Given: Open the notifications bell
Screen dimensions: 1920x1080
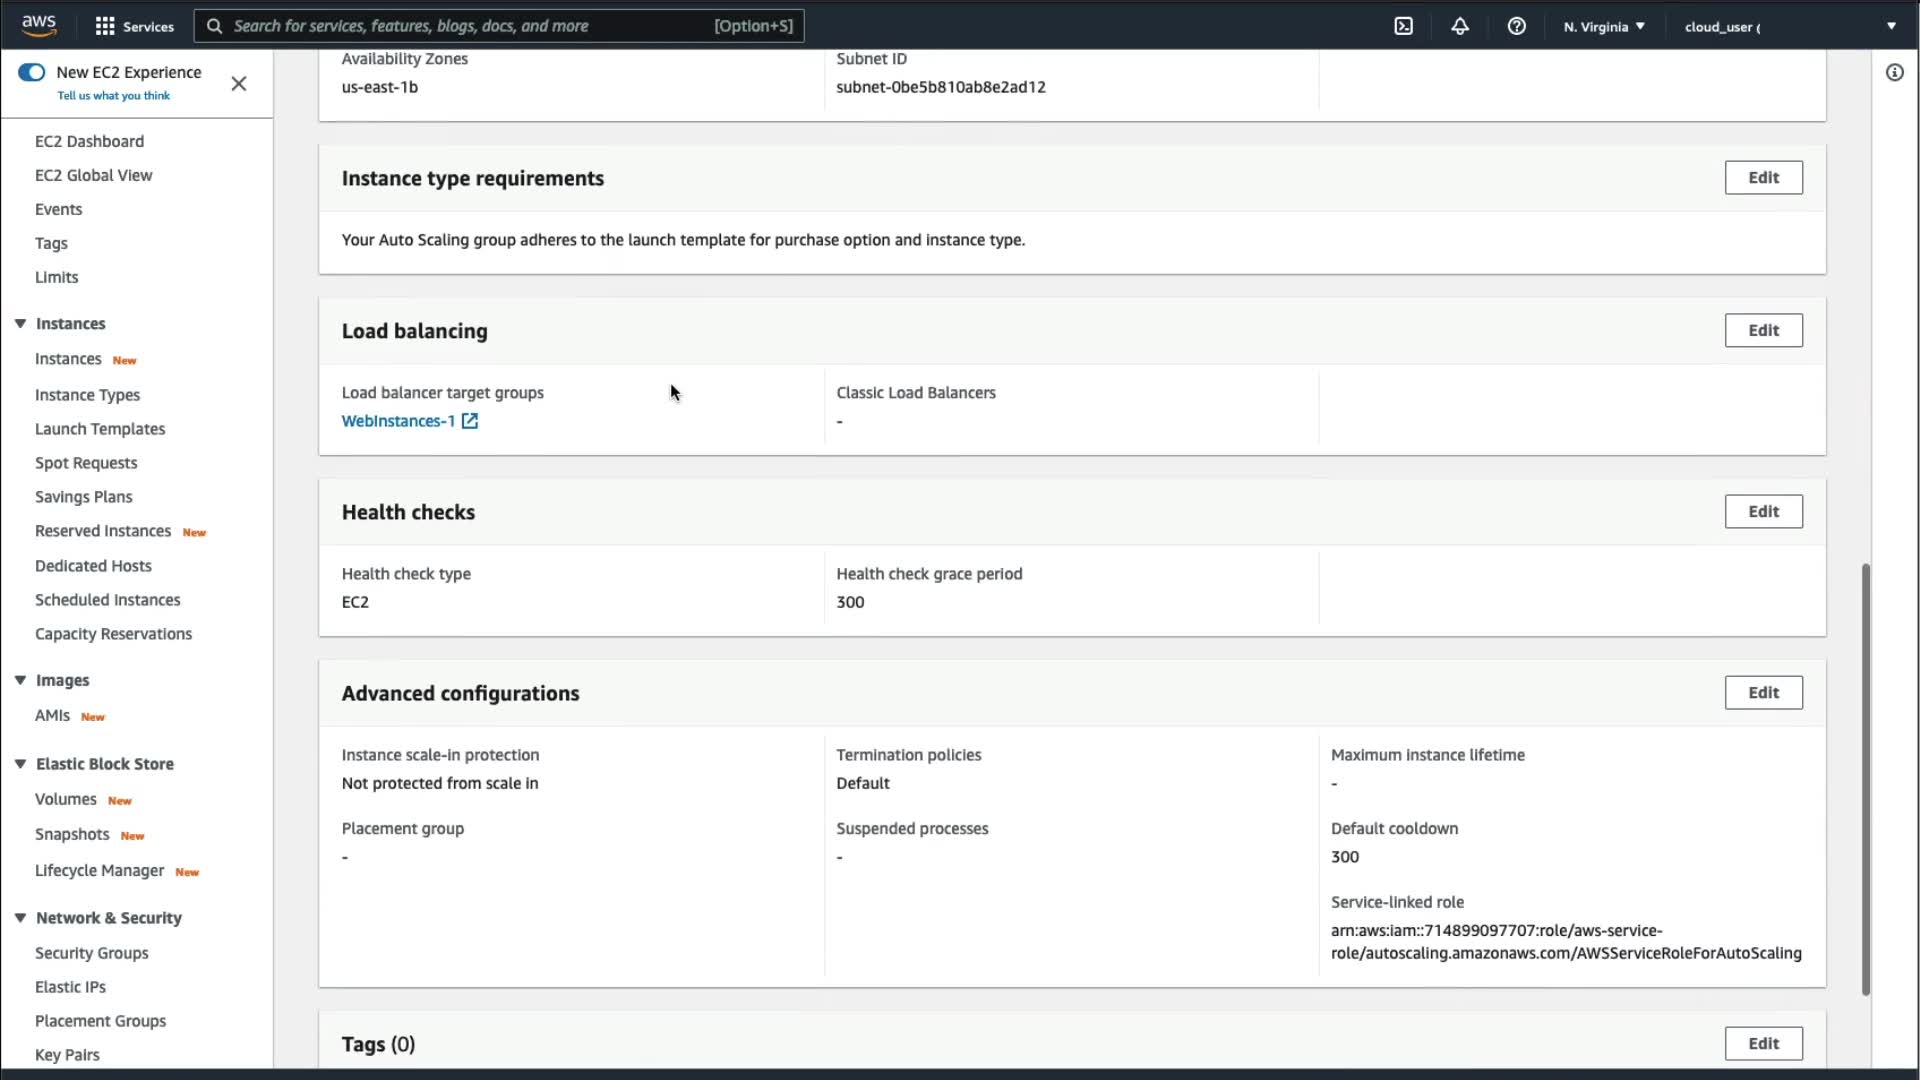Looking at the screenshot, I should coord(1460,26).
